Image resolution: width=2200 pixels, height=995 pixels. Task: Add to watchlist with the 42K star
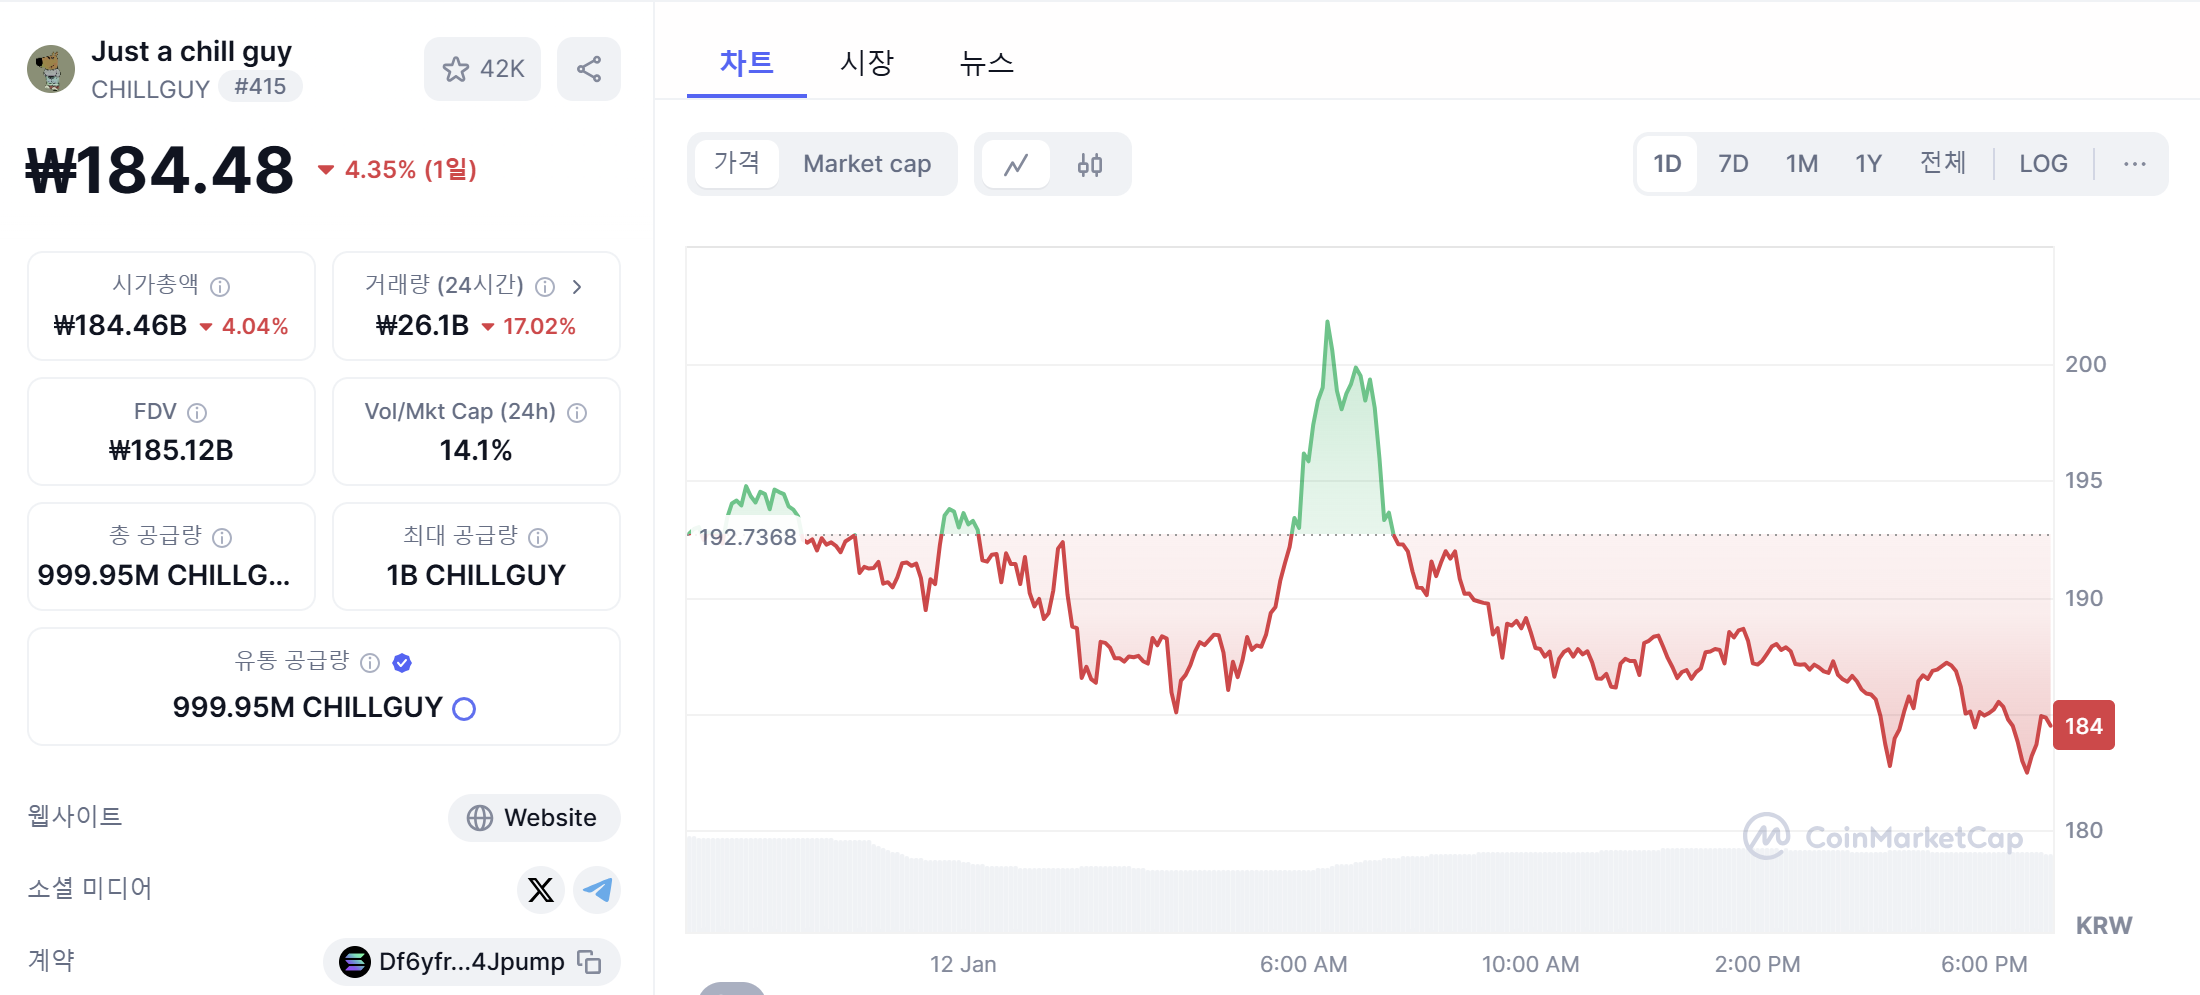pos(483,69)
